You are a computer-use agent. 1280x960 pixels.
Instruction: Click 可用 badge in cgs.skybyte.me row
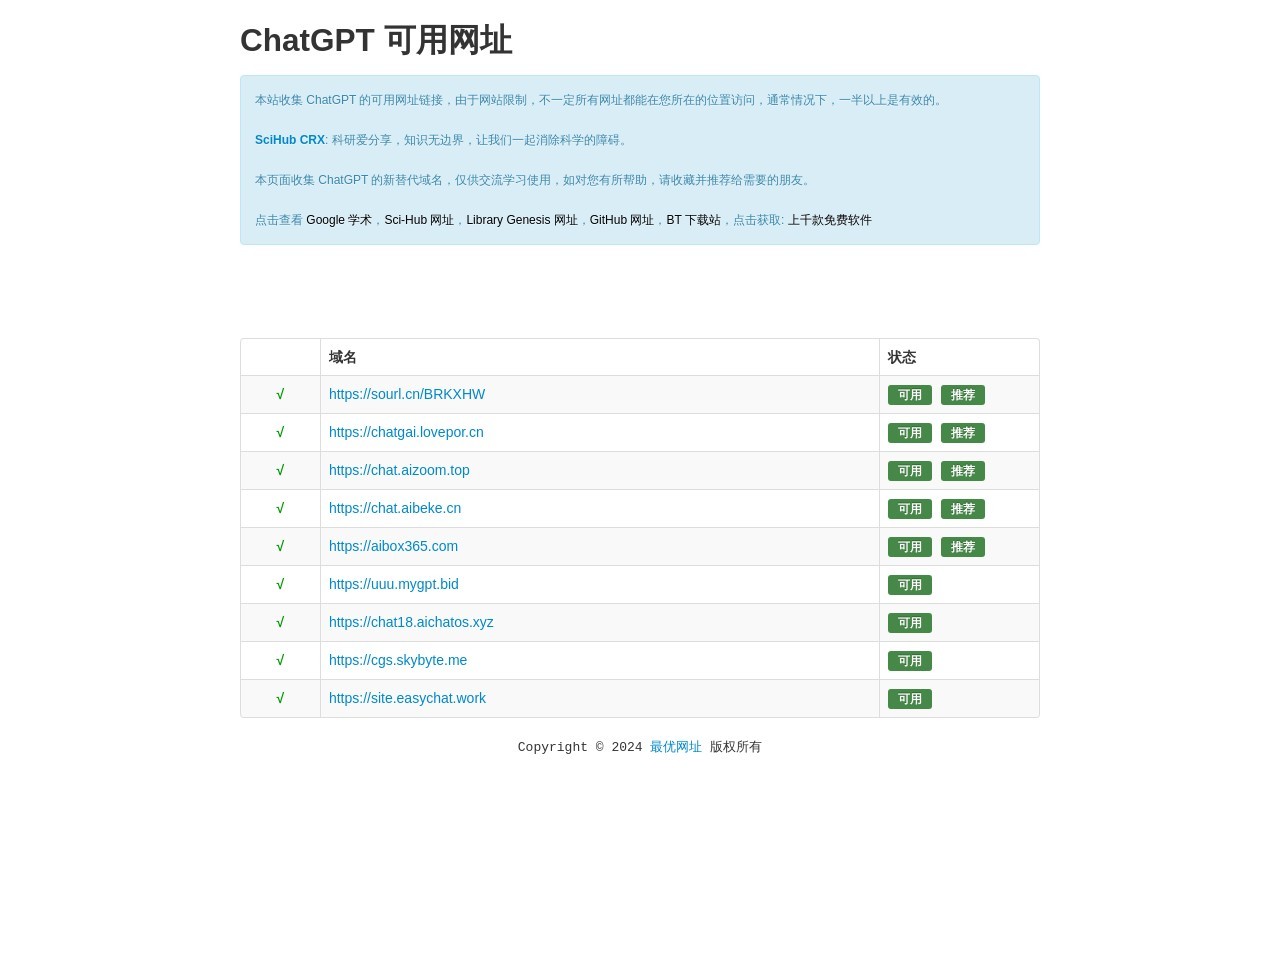[x=910, y=661]
